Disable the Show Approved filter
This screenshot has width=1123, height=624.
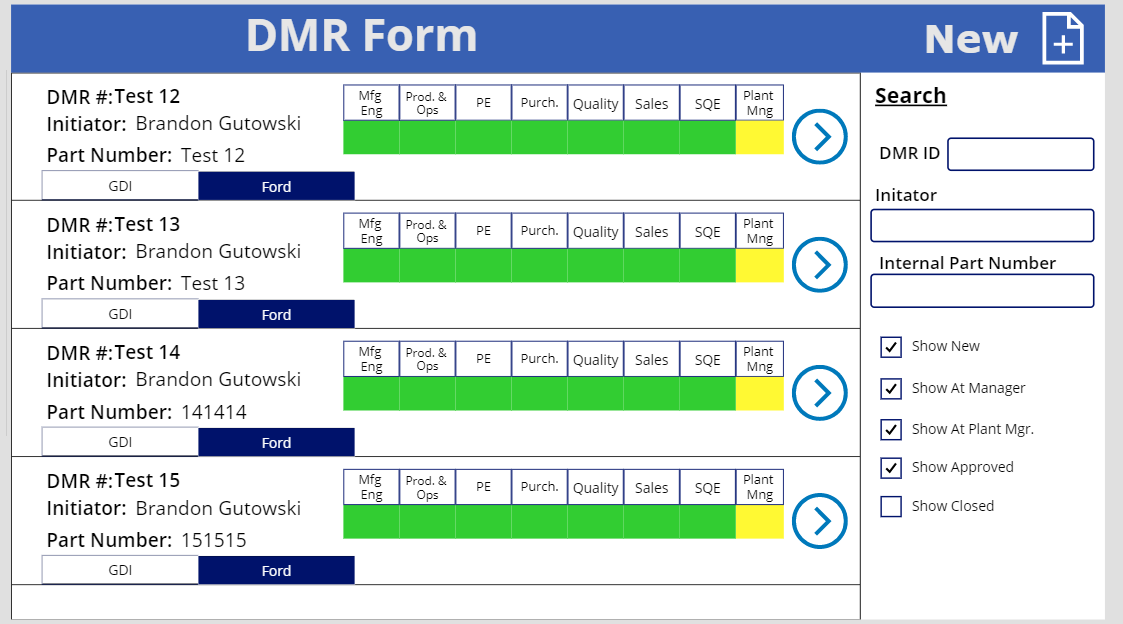coord(891,468)
